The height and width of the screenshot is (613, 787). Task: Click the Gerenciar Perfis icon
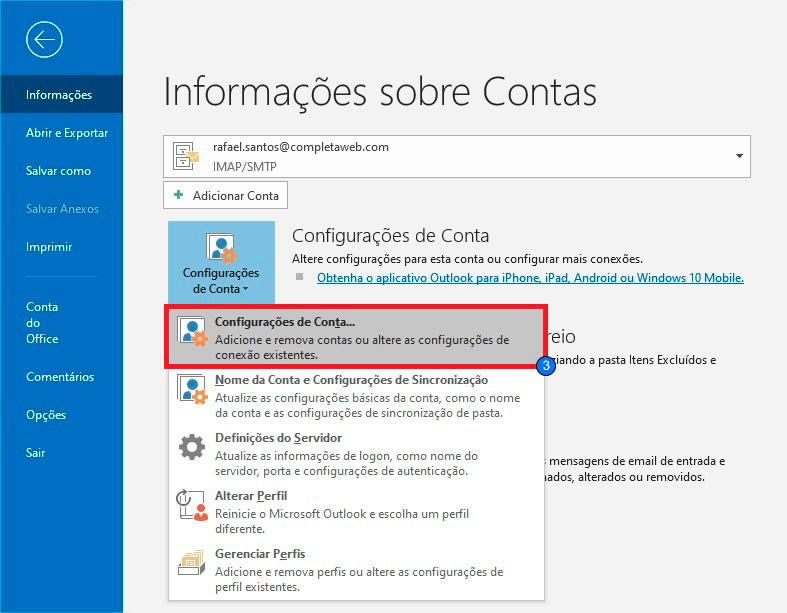(x=191, y=562)
